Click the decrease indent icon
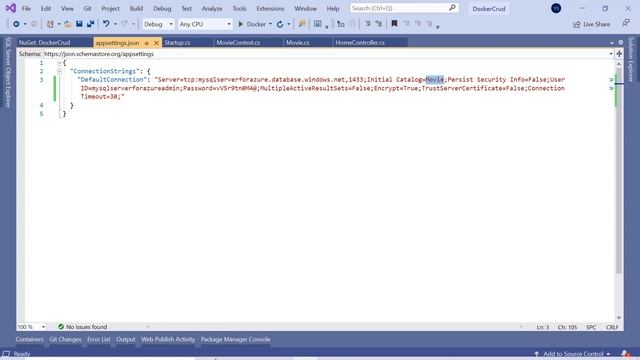The height and width of the screenshot is (360, 640). point(368,24)
